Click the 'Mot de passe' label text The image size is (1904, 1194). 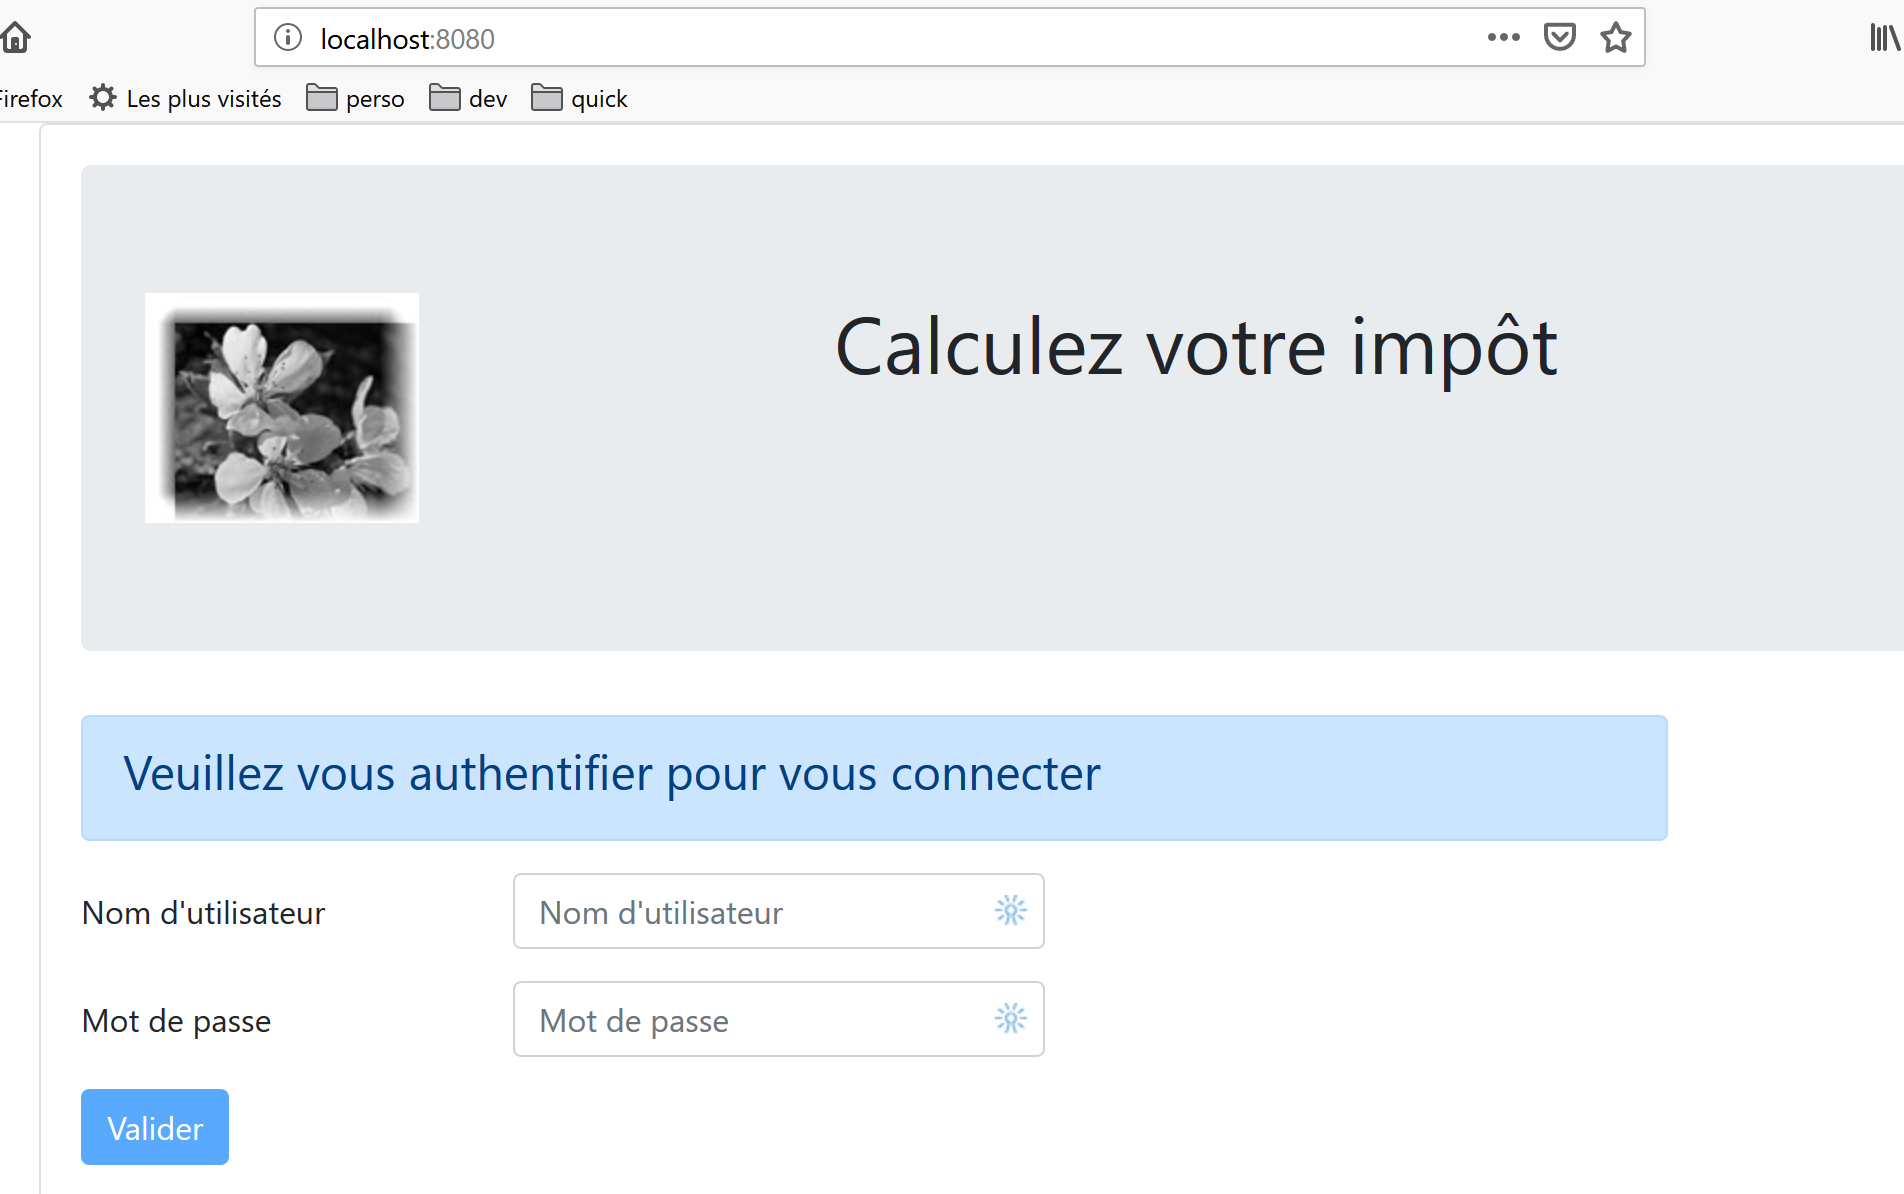coord(177,1021)
